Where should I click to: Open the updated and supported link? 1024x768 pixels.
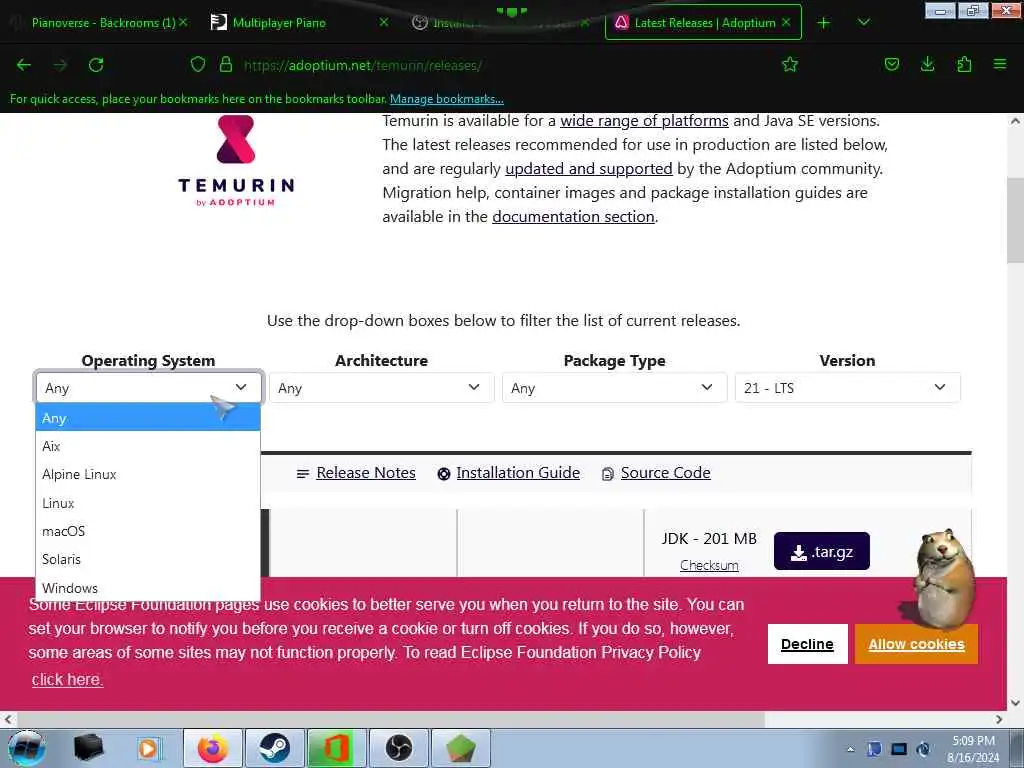click(588, 168)
